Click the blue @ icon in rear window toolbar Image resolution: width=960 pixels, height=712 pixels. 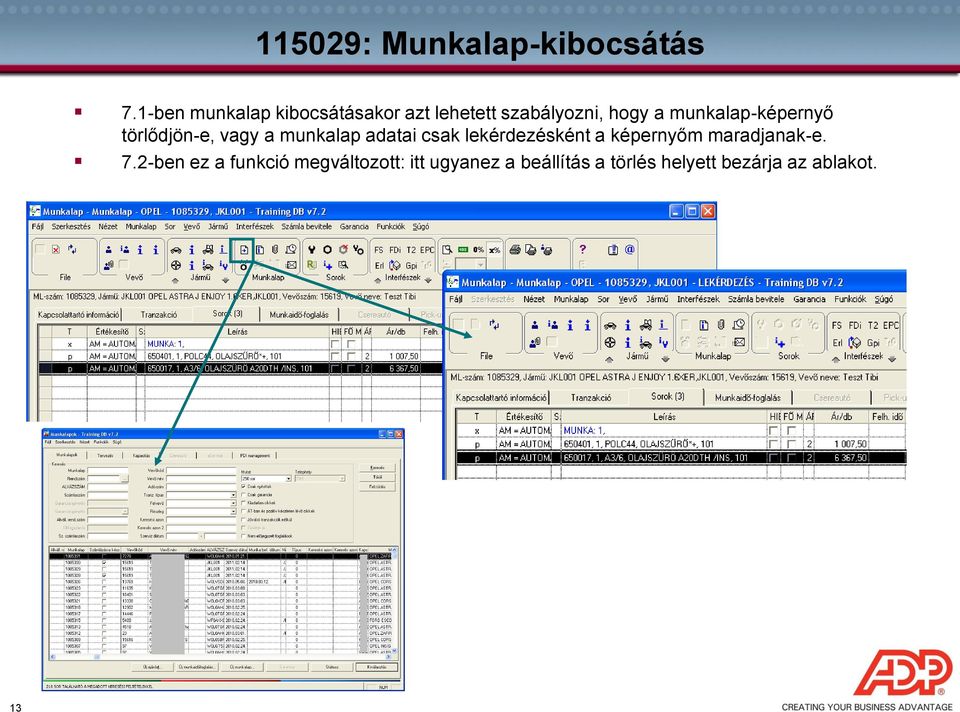629,249
